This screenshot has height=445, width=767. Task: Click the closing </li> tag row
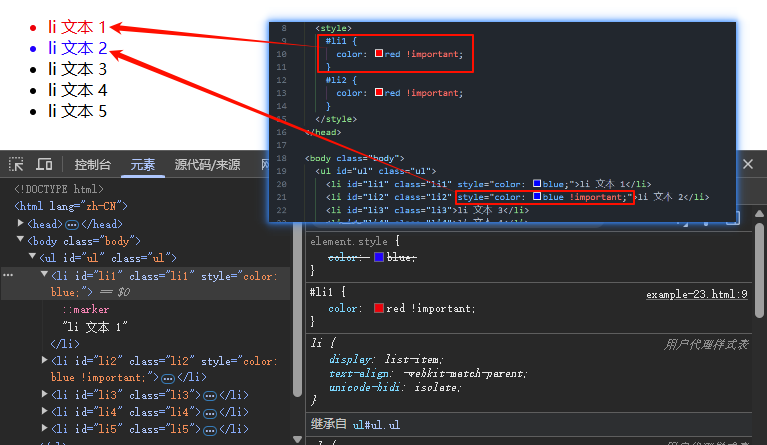click(x=65, y=344)
